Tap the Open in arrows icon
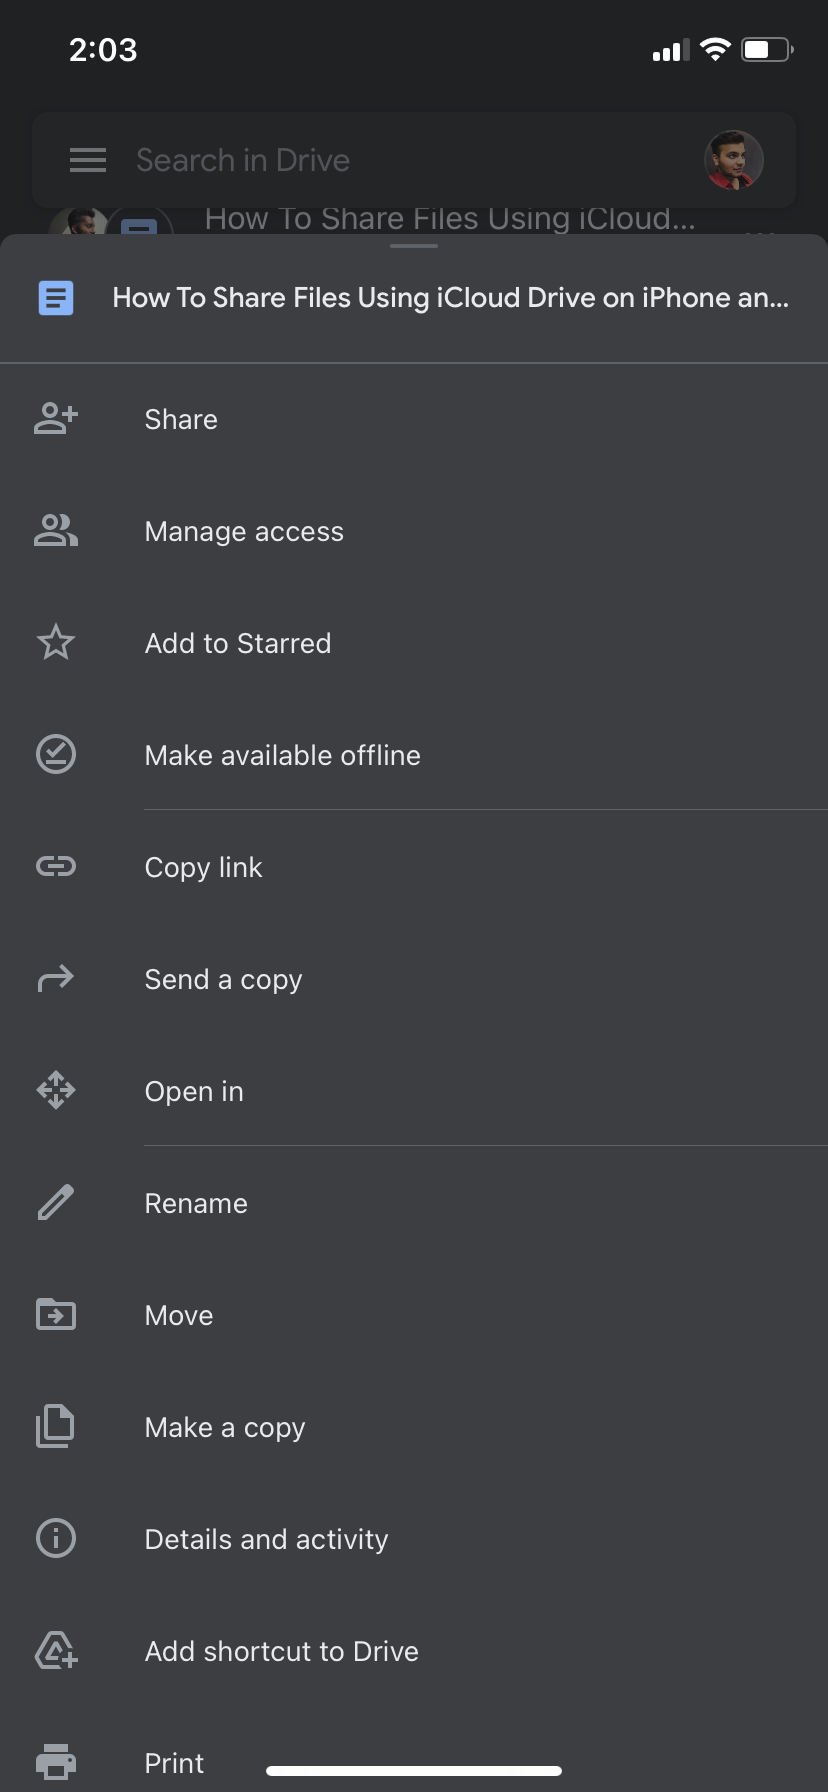Image resolution: width=828 pixels, height=1792 pixels. tap(56, 1090)
